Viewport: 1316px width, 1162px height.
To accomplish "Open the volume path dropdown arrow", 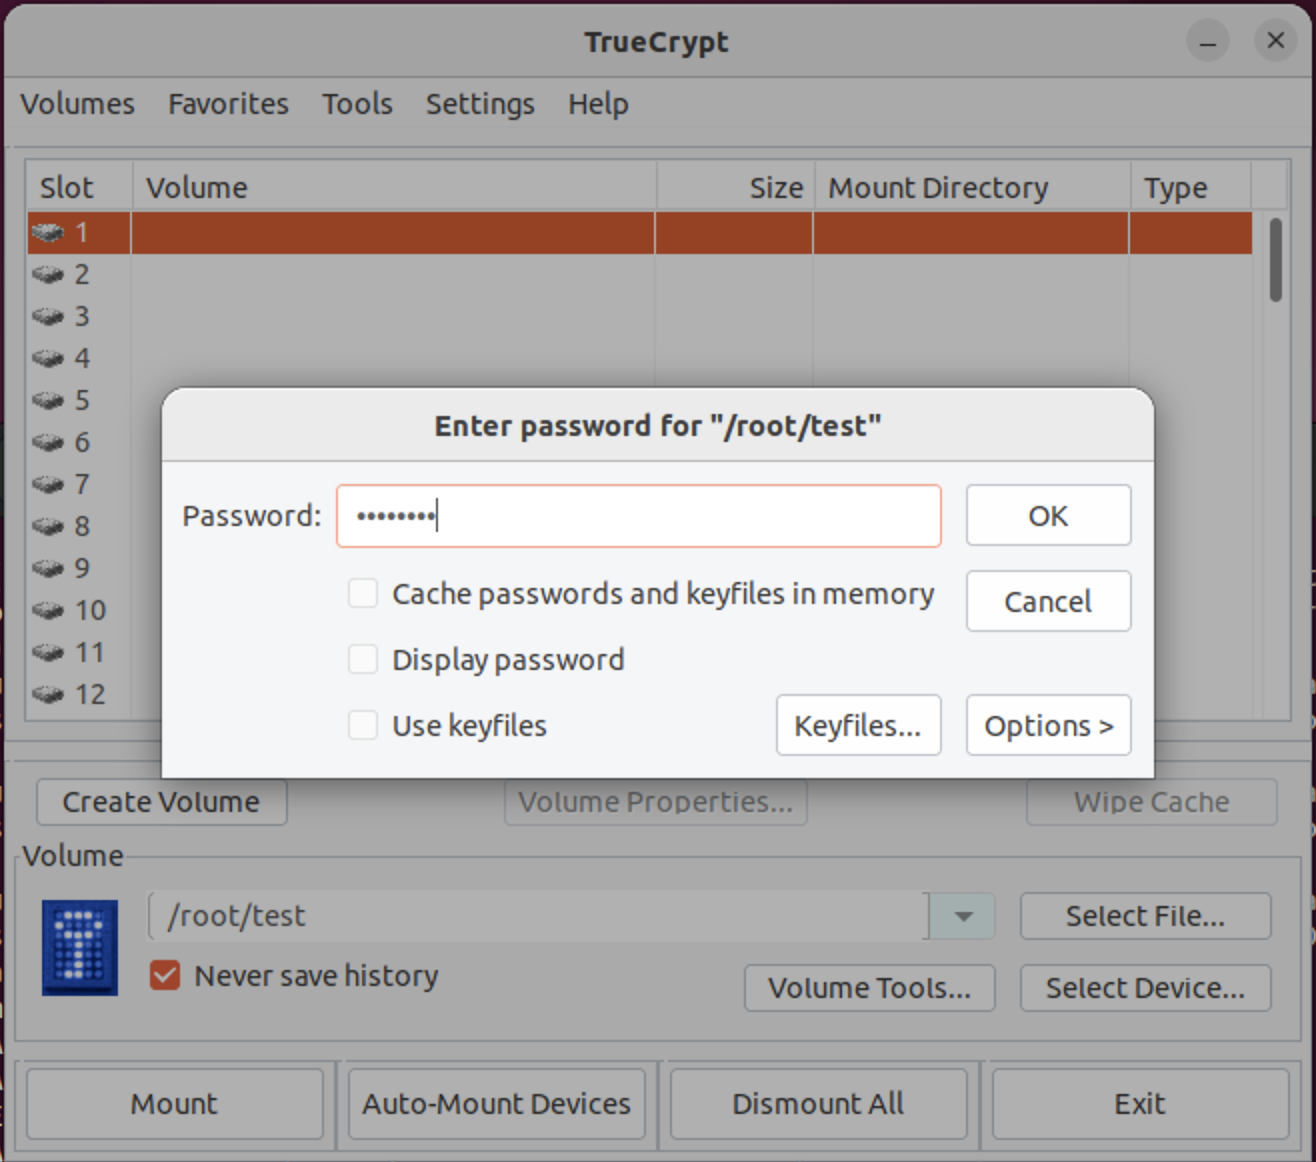I will pyautogui.click(x=962, y=916).
